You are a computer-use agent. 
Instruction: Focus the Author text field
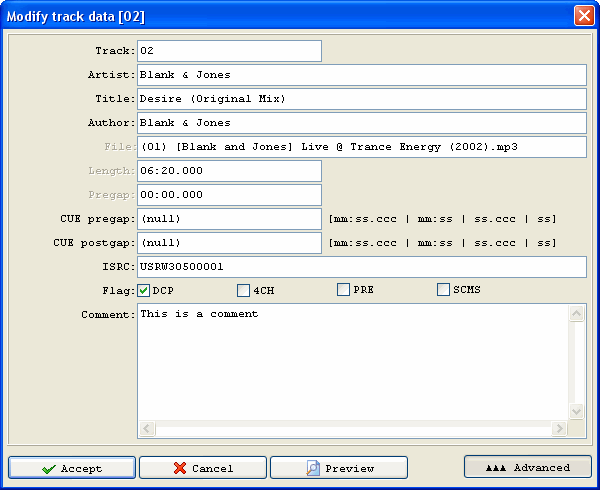360,123
